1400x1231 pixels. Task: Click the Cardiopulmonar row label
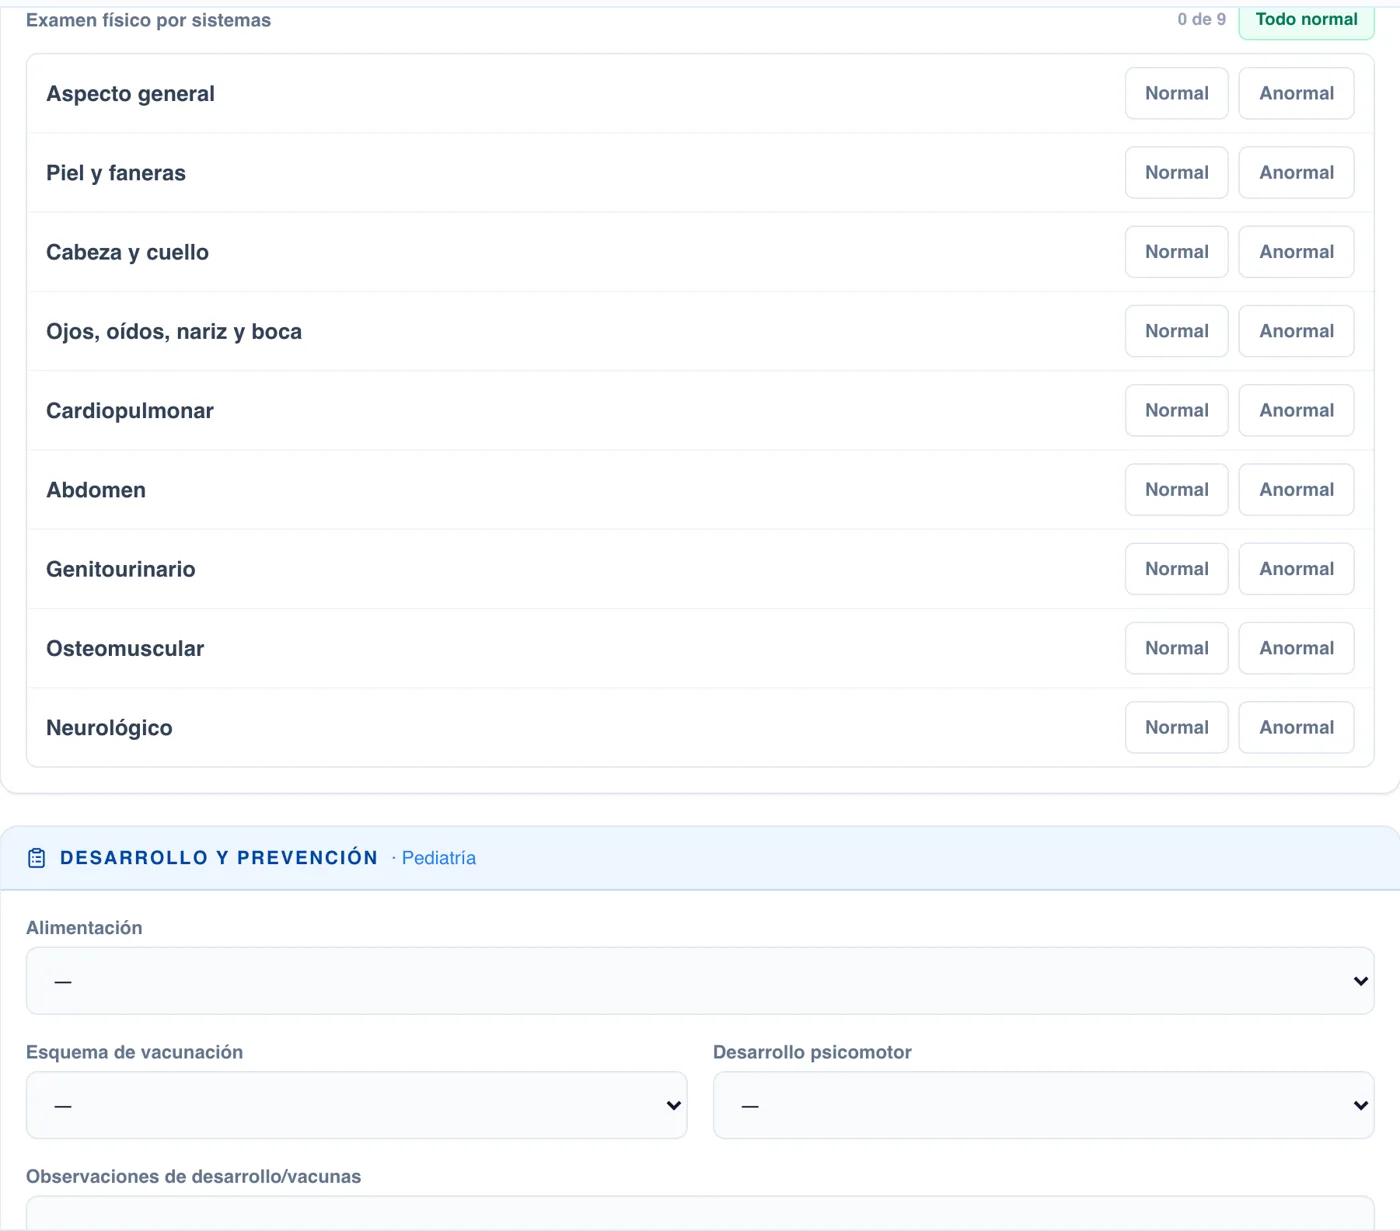130,411
